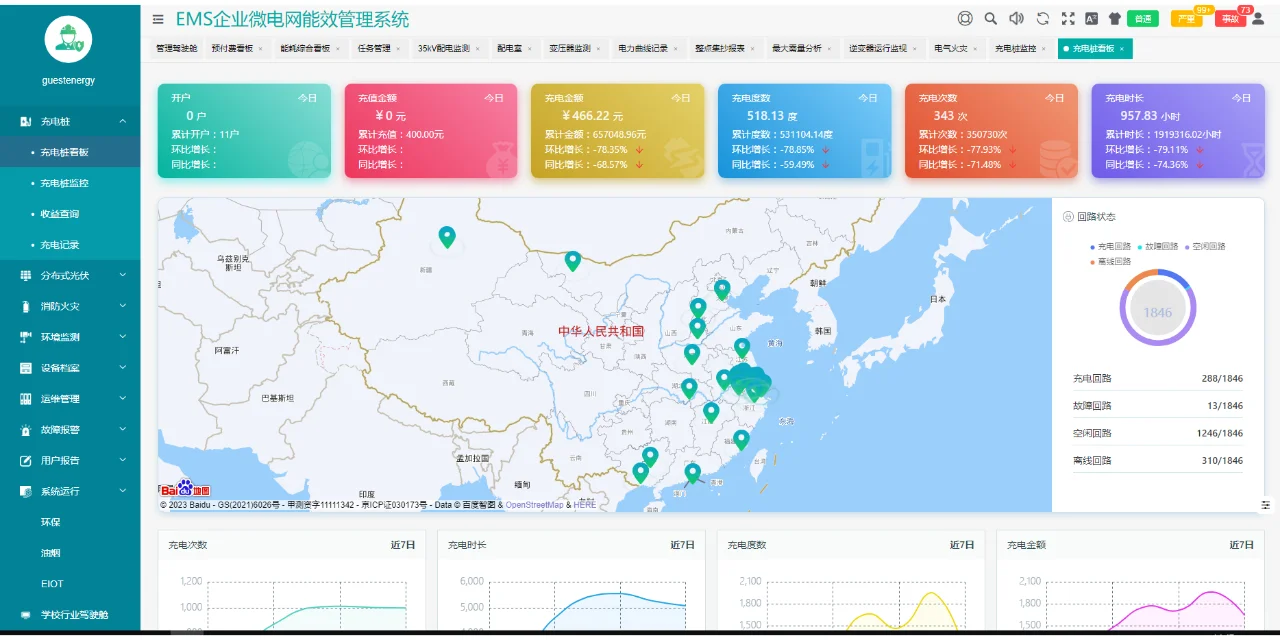Open the search icon in the top toolbar
The width and height of the screenshot is (1280, 640).
989,18
